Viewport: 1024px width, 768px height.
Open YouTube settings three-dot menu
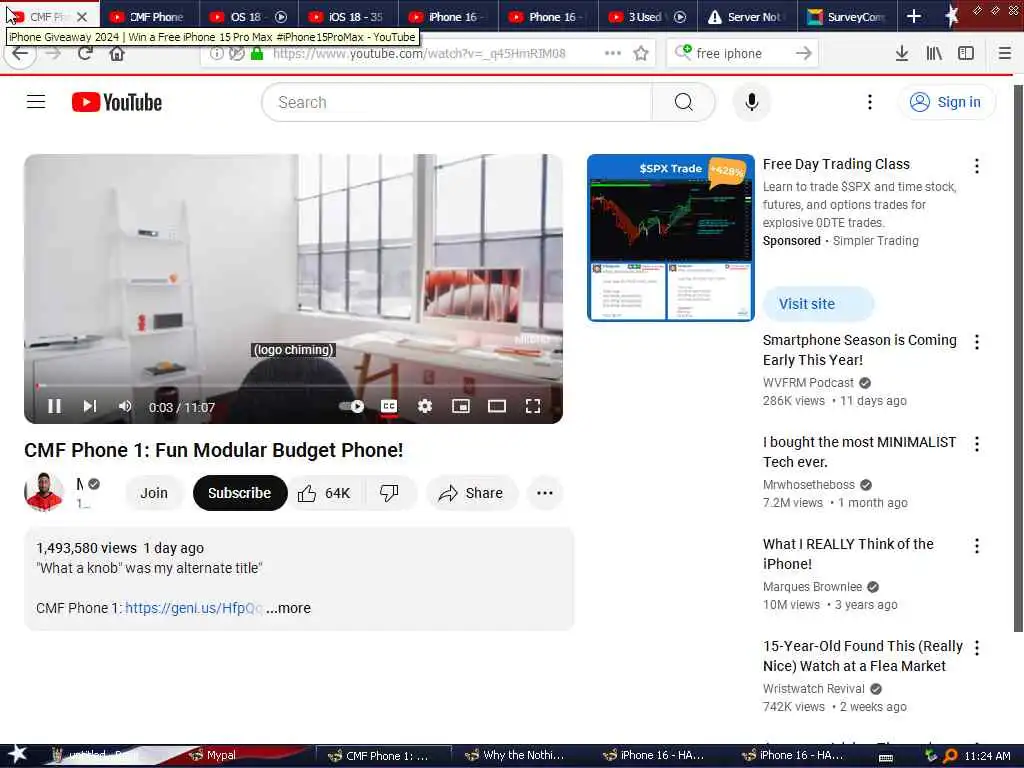[869, 102]
